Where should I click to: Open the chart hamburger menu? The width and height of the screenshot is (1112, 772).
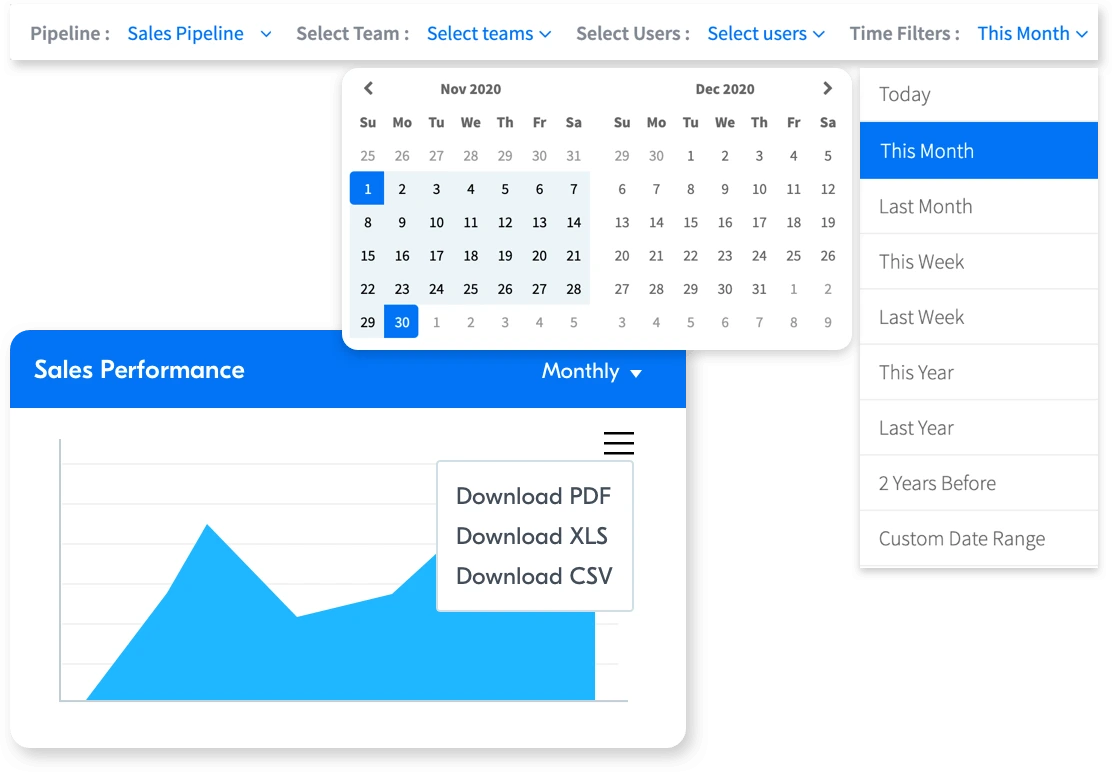coord(618,443)
